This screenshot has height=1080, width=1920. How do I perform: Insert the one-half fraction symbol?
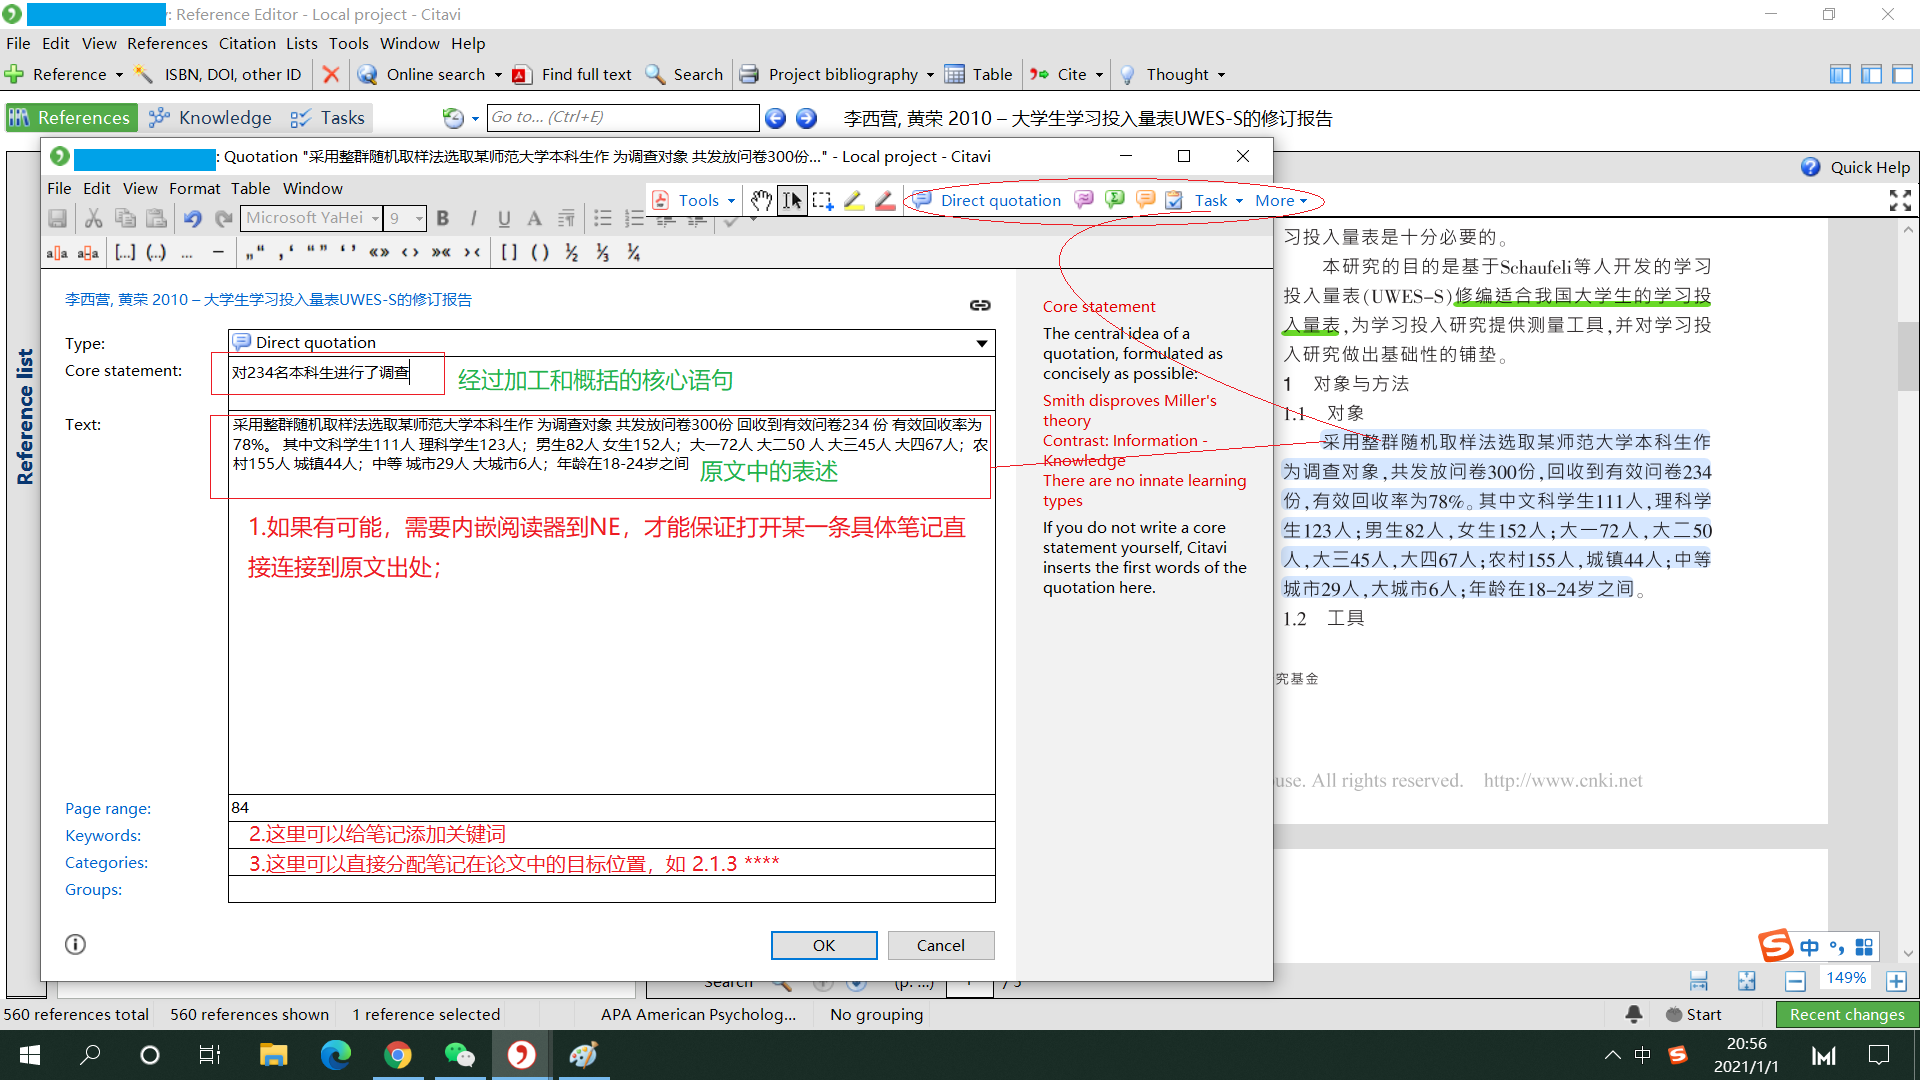click(x=572, y=253)
